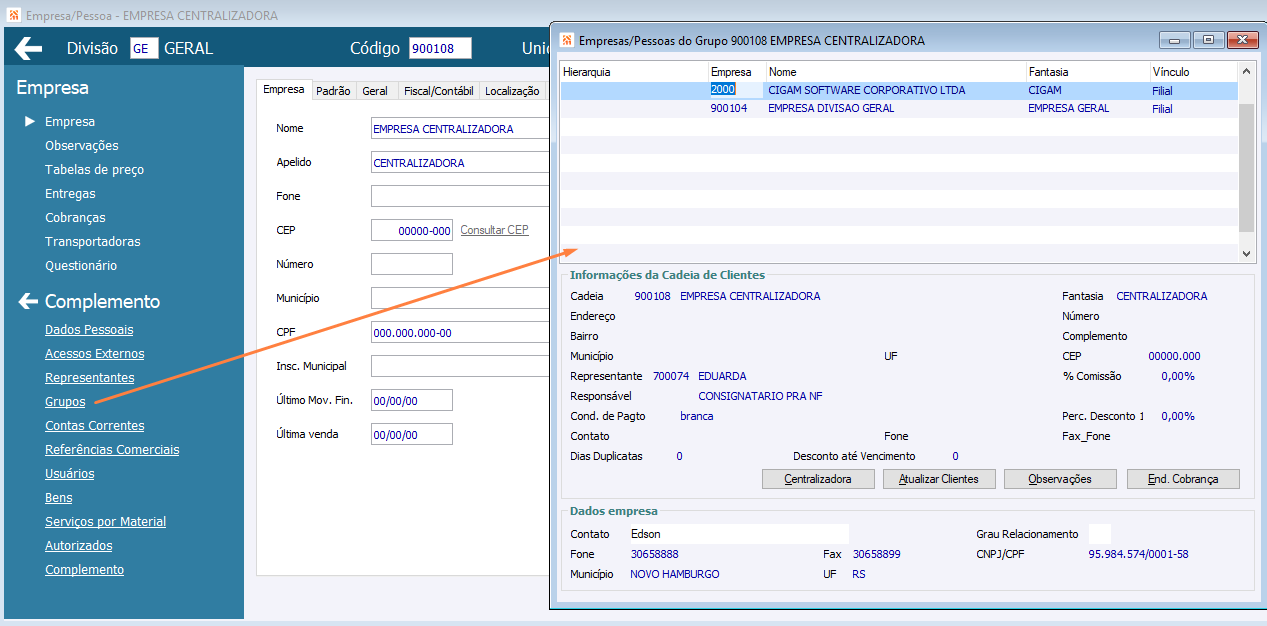Click the Consultar CEP link
The width and height of the screenshot is (1267, 626).
tap(495, 230)
